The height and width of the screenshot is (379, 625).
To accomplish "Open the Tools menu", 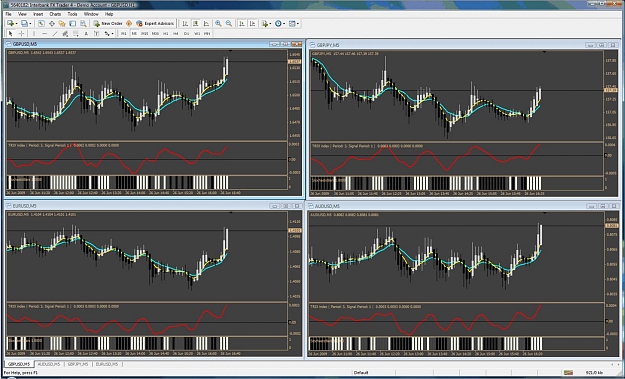I will coord(72,14).
